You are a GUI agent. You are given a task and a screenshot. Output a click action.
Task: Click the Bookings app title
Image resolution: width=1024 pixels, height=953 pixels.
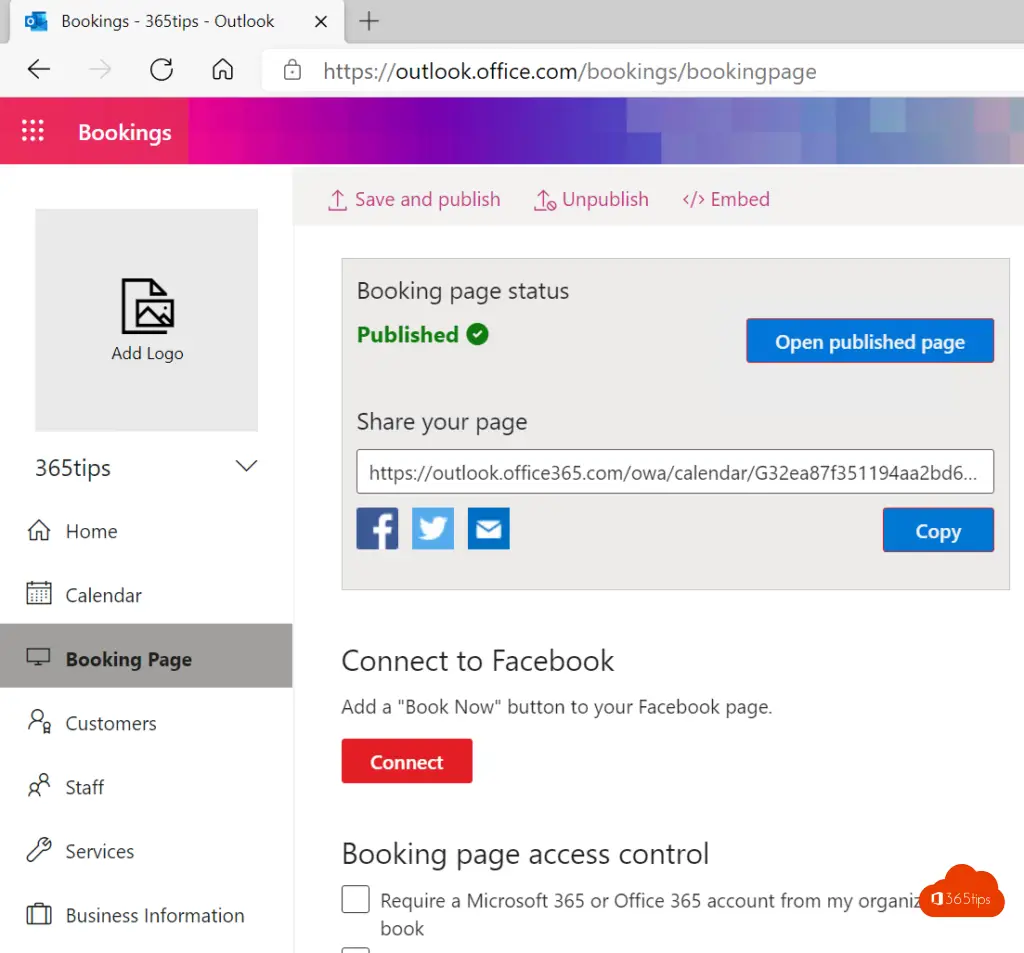pyautogui.click(x=125, y=132)
